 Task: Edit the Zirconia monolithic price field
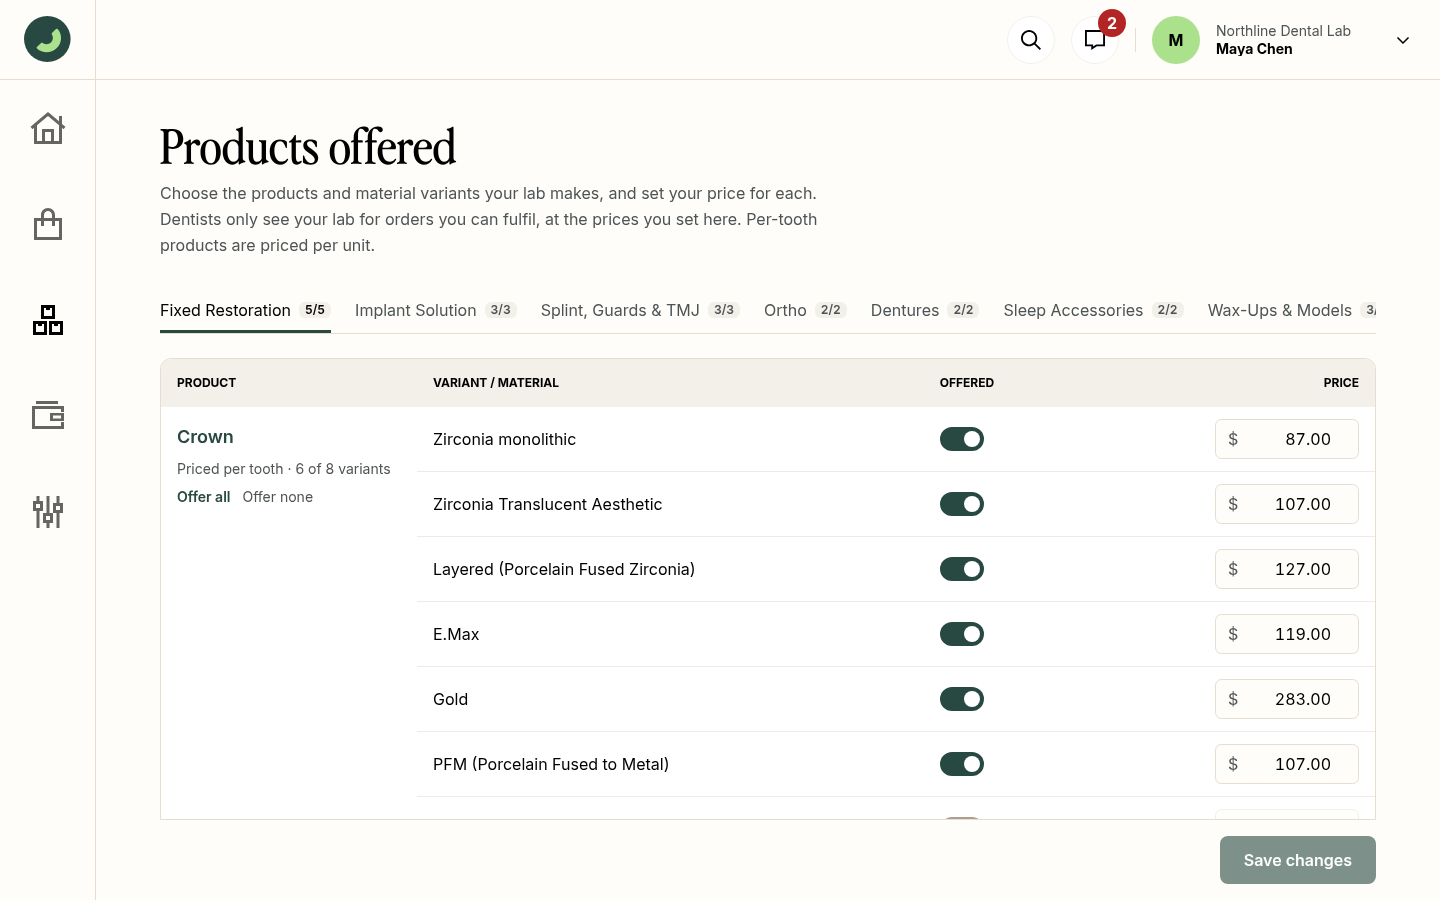(1287, 439)
